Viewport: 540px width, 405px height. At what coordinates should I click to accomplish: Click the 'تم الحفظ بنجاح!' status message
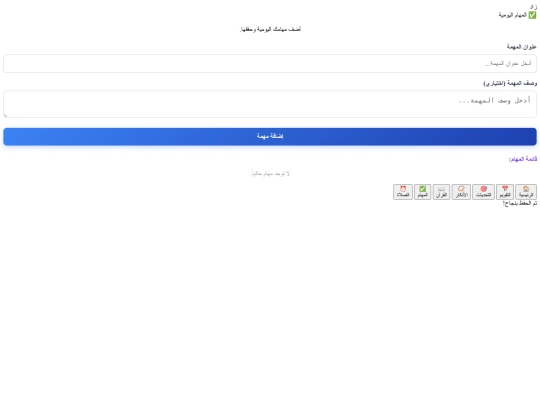pos(520,203)
